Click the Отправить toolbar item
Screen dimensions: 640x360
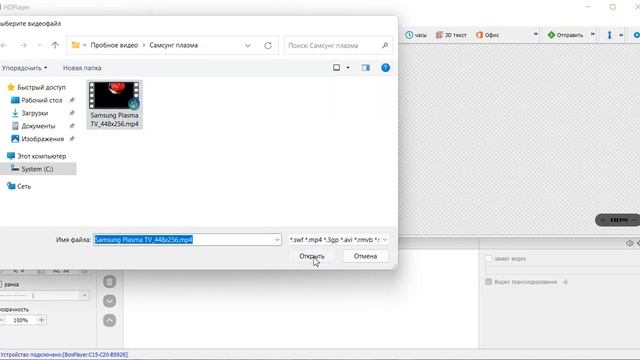(x=565, y=35)
